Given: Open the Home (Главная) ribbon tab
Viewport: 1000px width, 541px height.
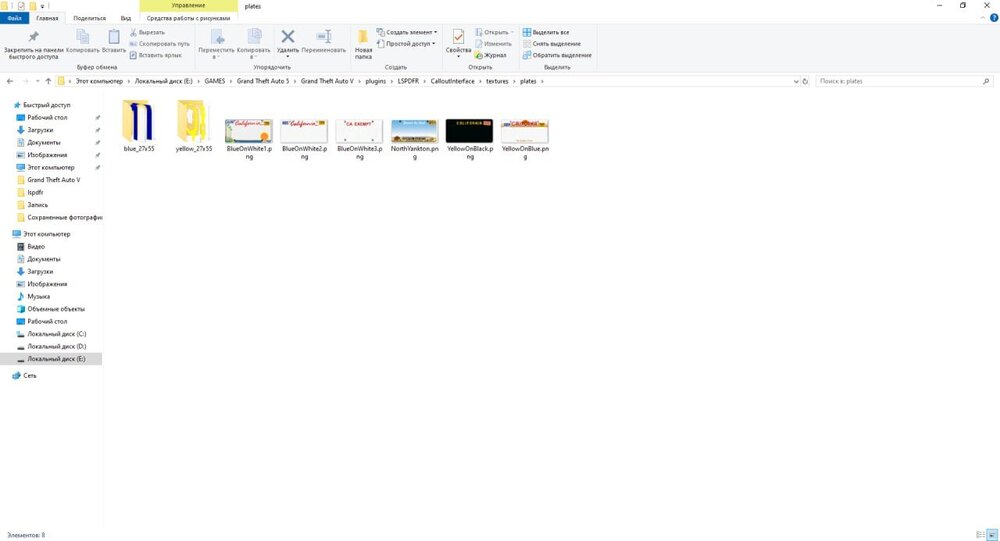Looking at the screenshot, I should tap(47, 18).
